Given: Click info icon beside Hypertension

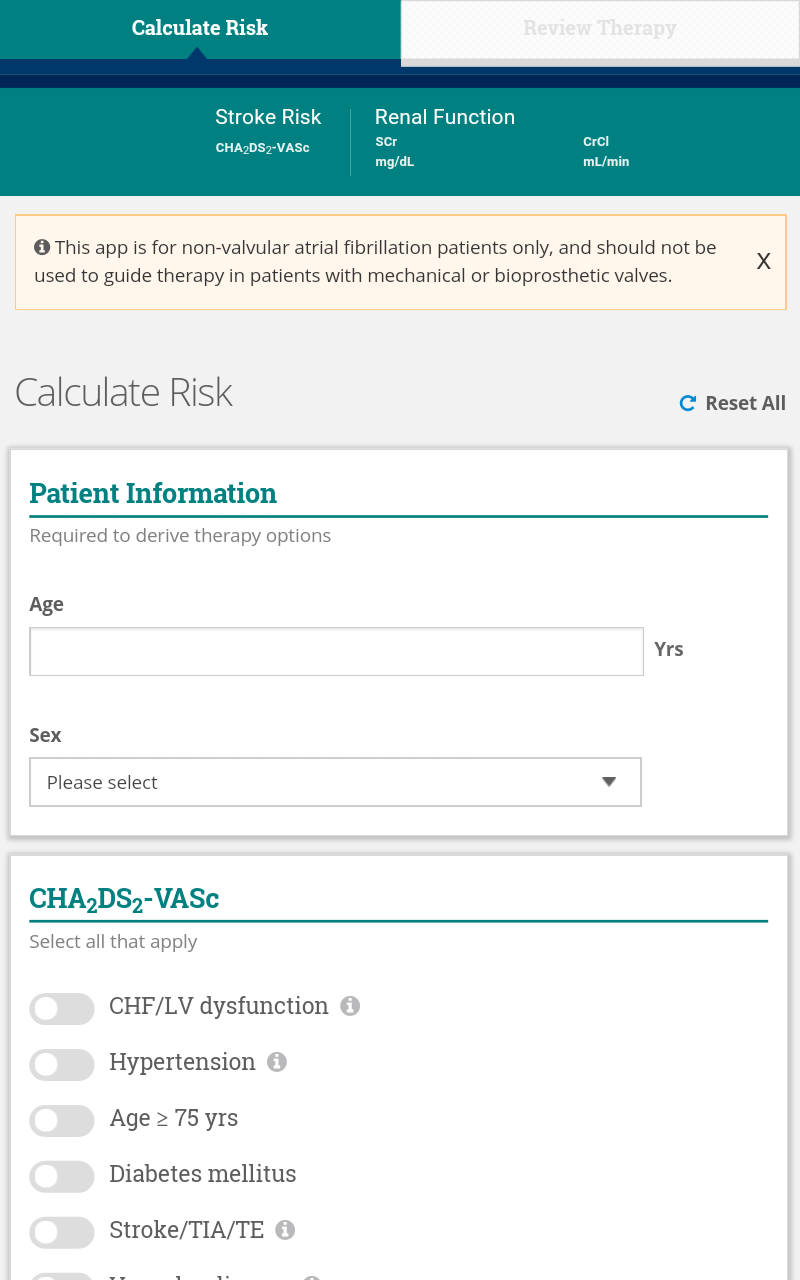Looking at the screenshot, I should (277, 1062).
